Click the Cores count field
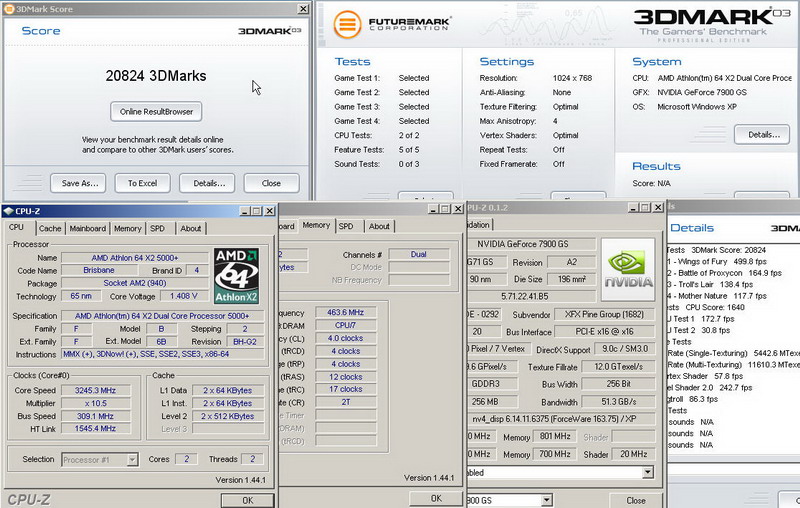The height and width of the screenshot is (508, 800). 186,459
